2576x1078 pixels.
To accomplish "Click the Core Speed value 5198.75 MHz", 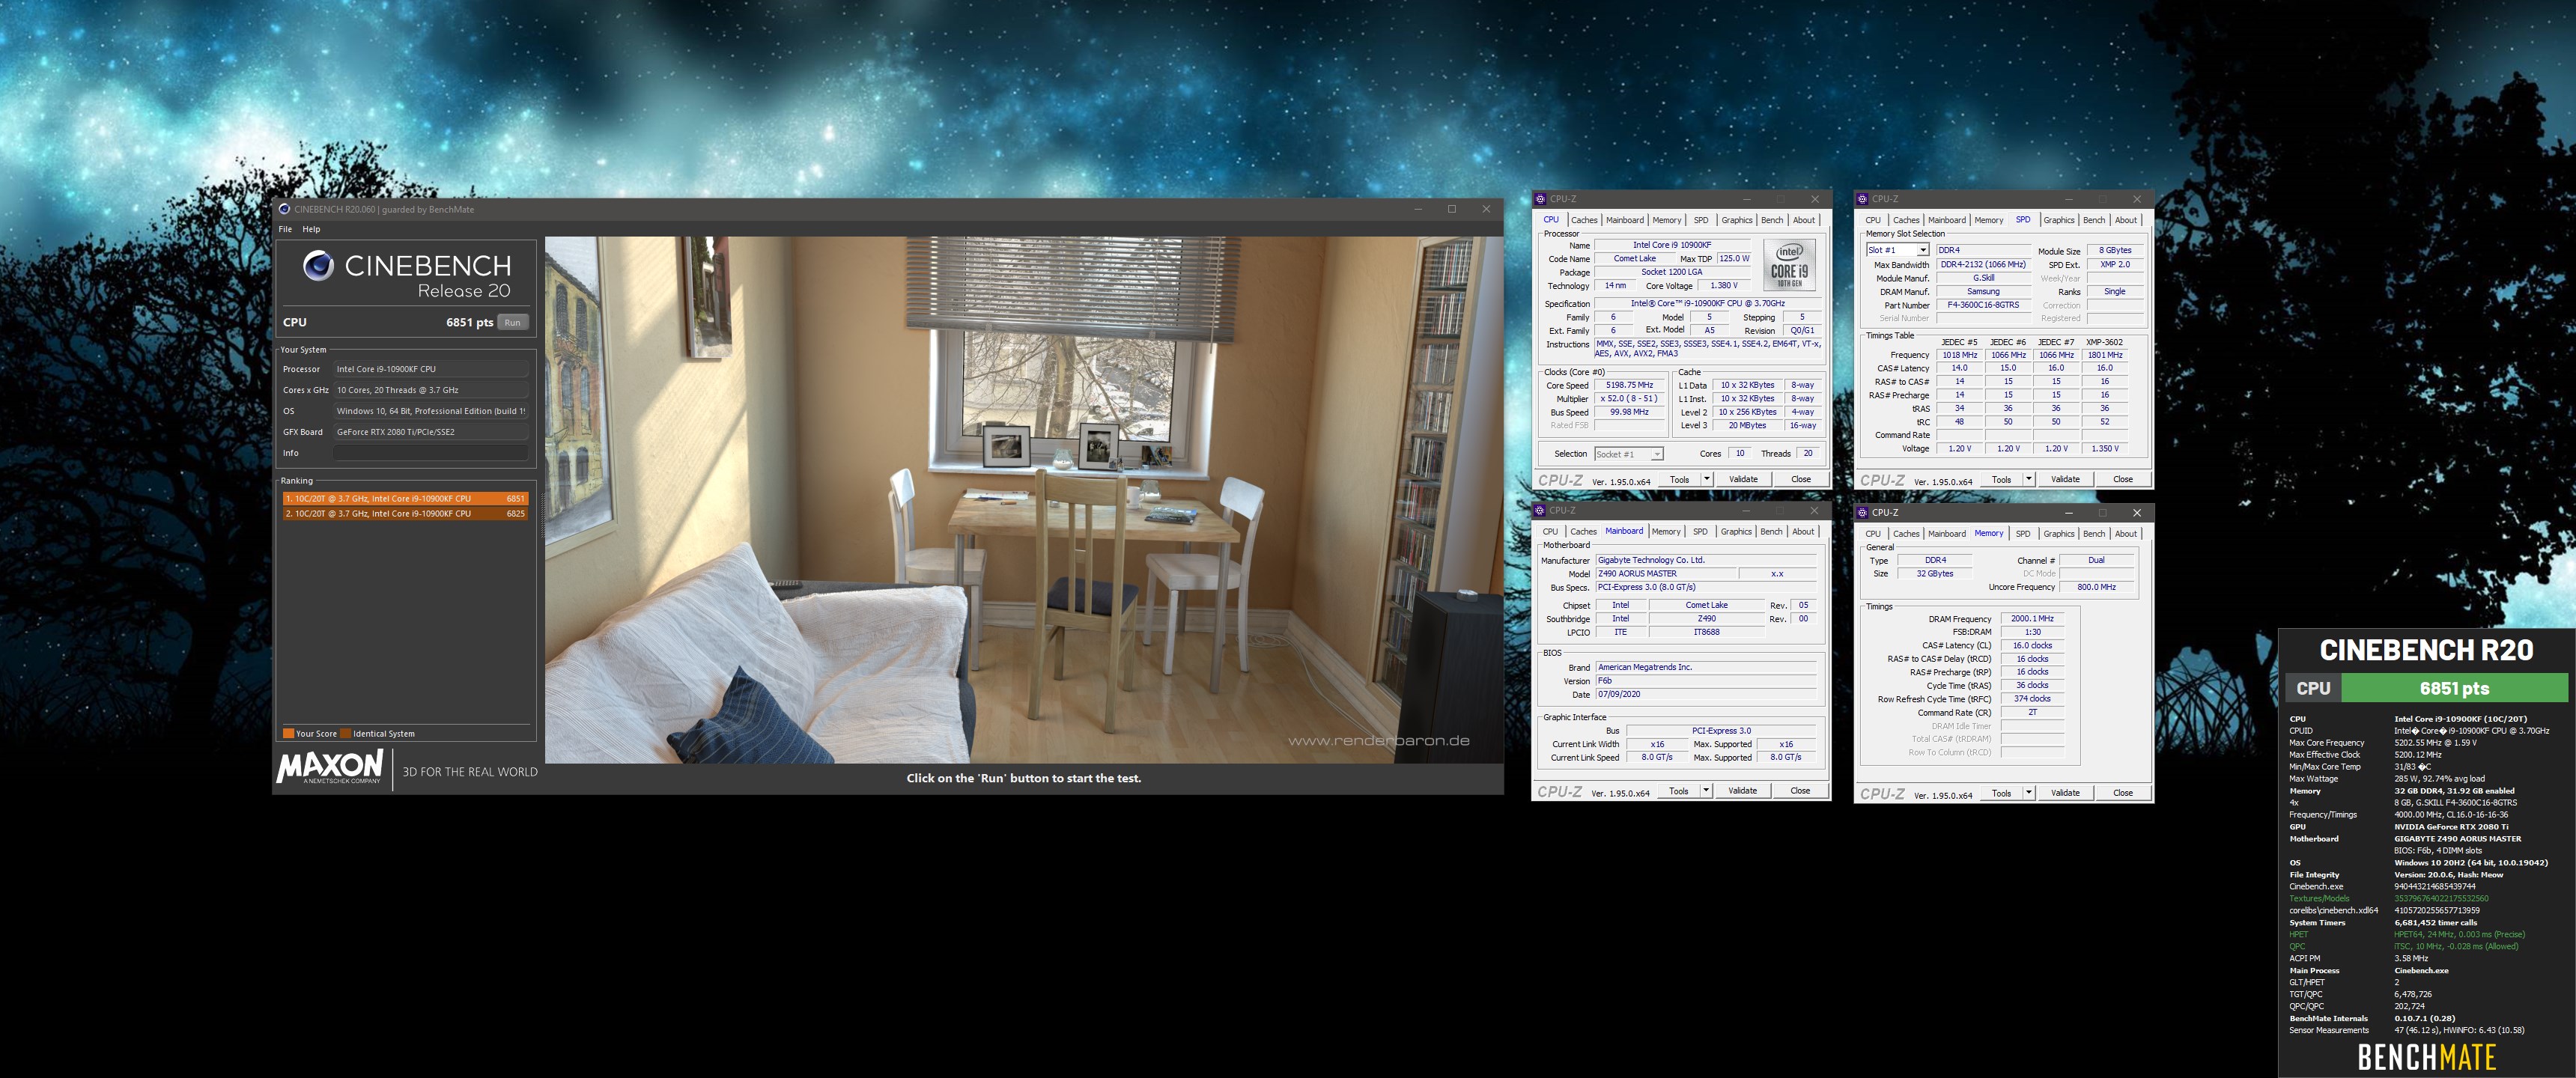I will tap(1629, 385).
